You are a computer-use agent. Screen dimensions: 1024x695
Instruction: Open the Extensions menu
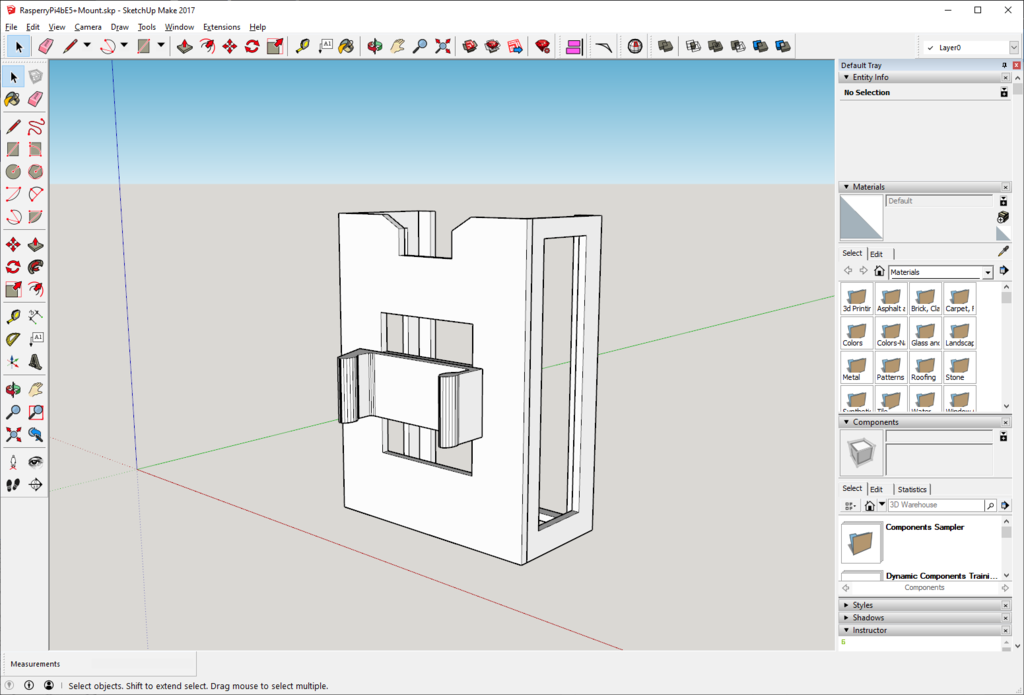point(221,27)
